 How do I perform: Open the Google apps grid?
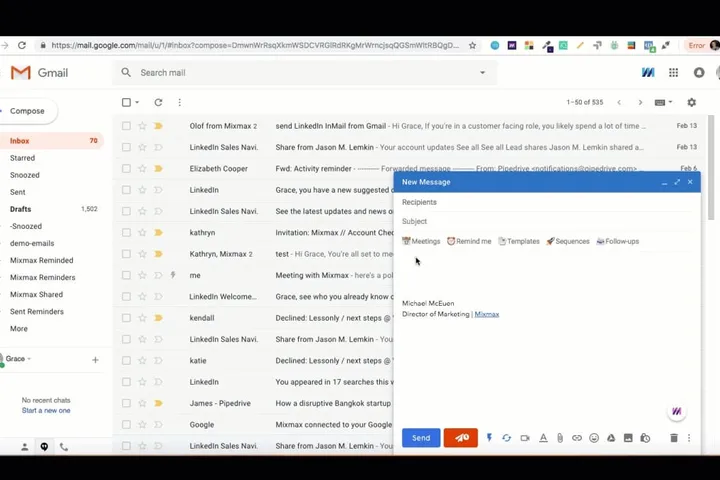[673, 73]
